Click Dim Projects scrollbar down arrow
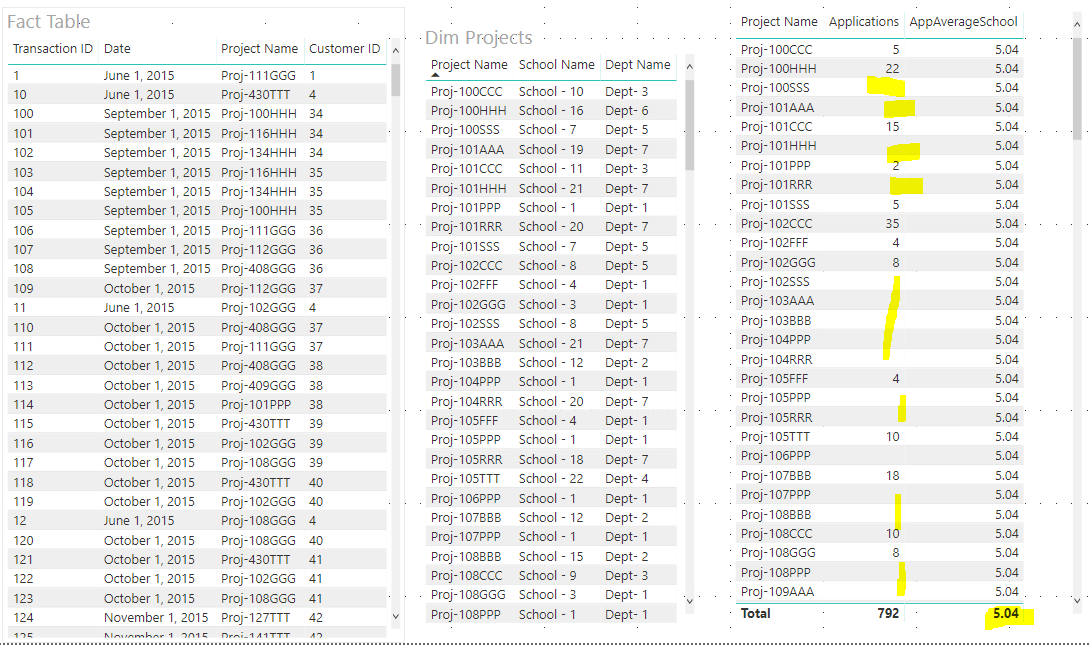This screenshot has width=1090, height=649. pos(690,601)
